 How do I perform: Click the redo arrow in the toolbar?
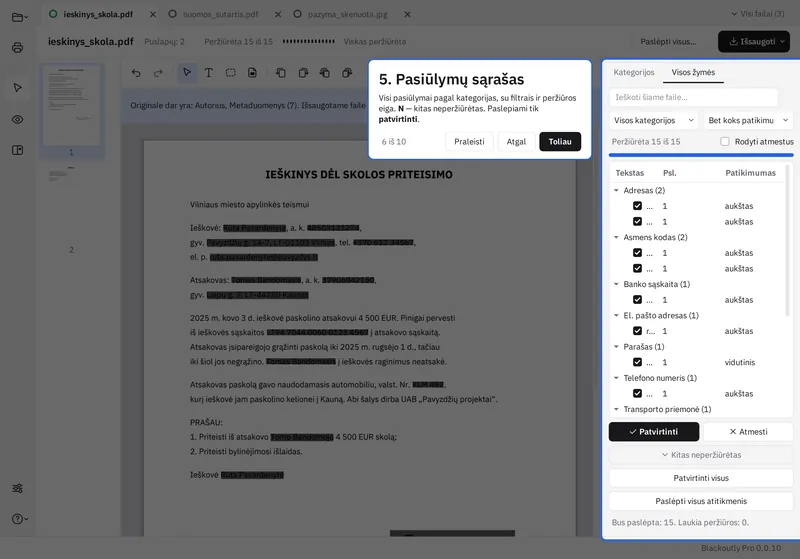click(x=158, y=73)
